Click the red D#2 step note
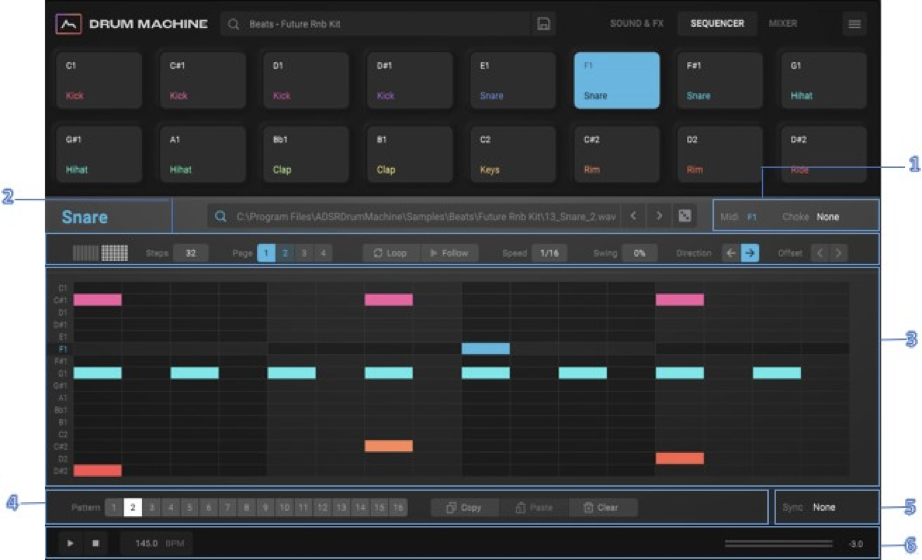922x560 pixels. [x=98, y=471]
